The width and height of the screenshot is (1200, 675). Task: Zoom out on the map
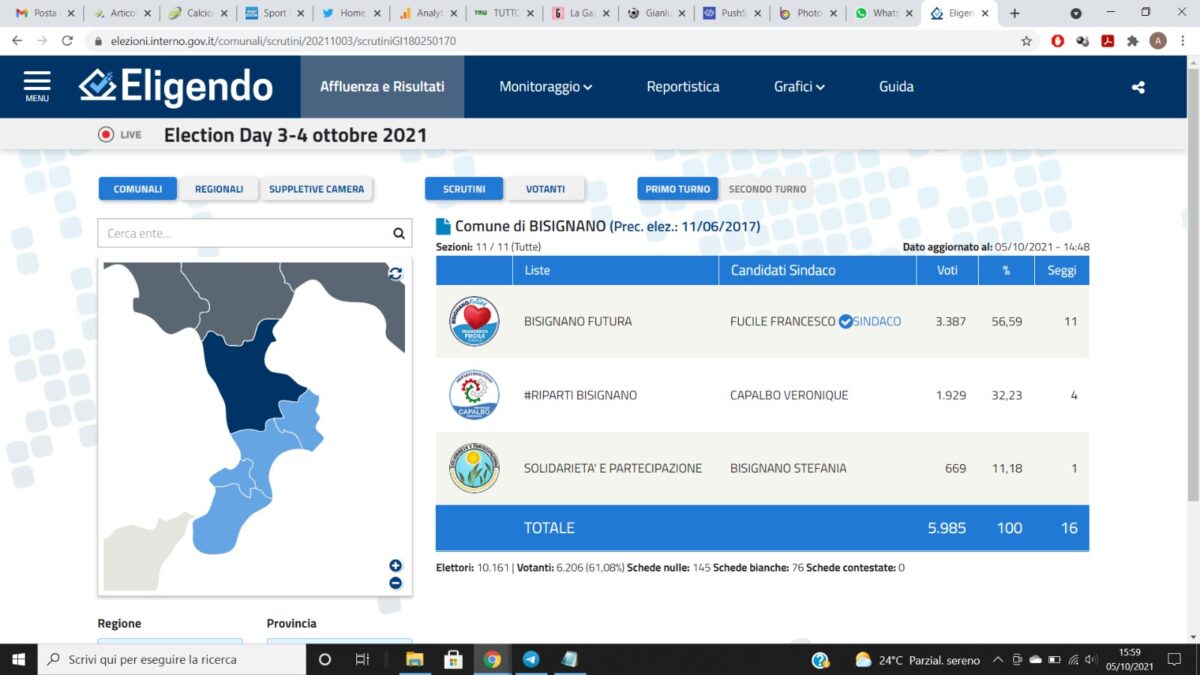(x=395, y=583)
